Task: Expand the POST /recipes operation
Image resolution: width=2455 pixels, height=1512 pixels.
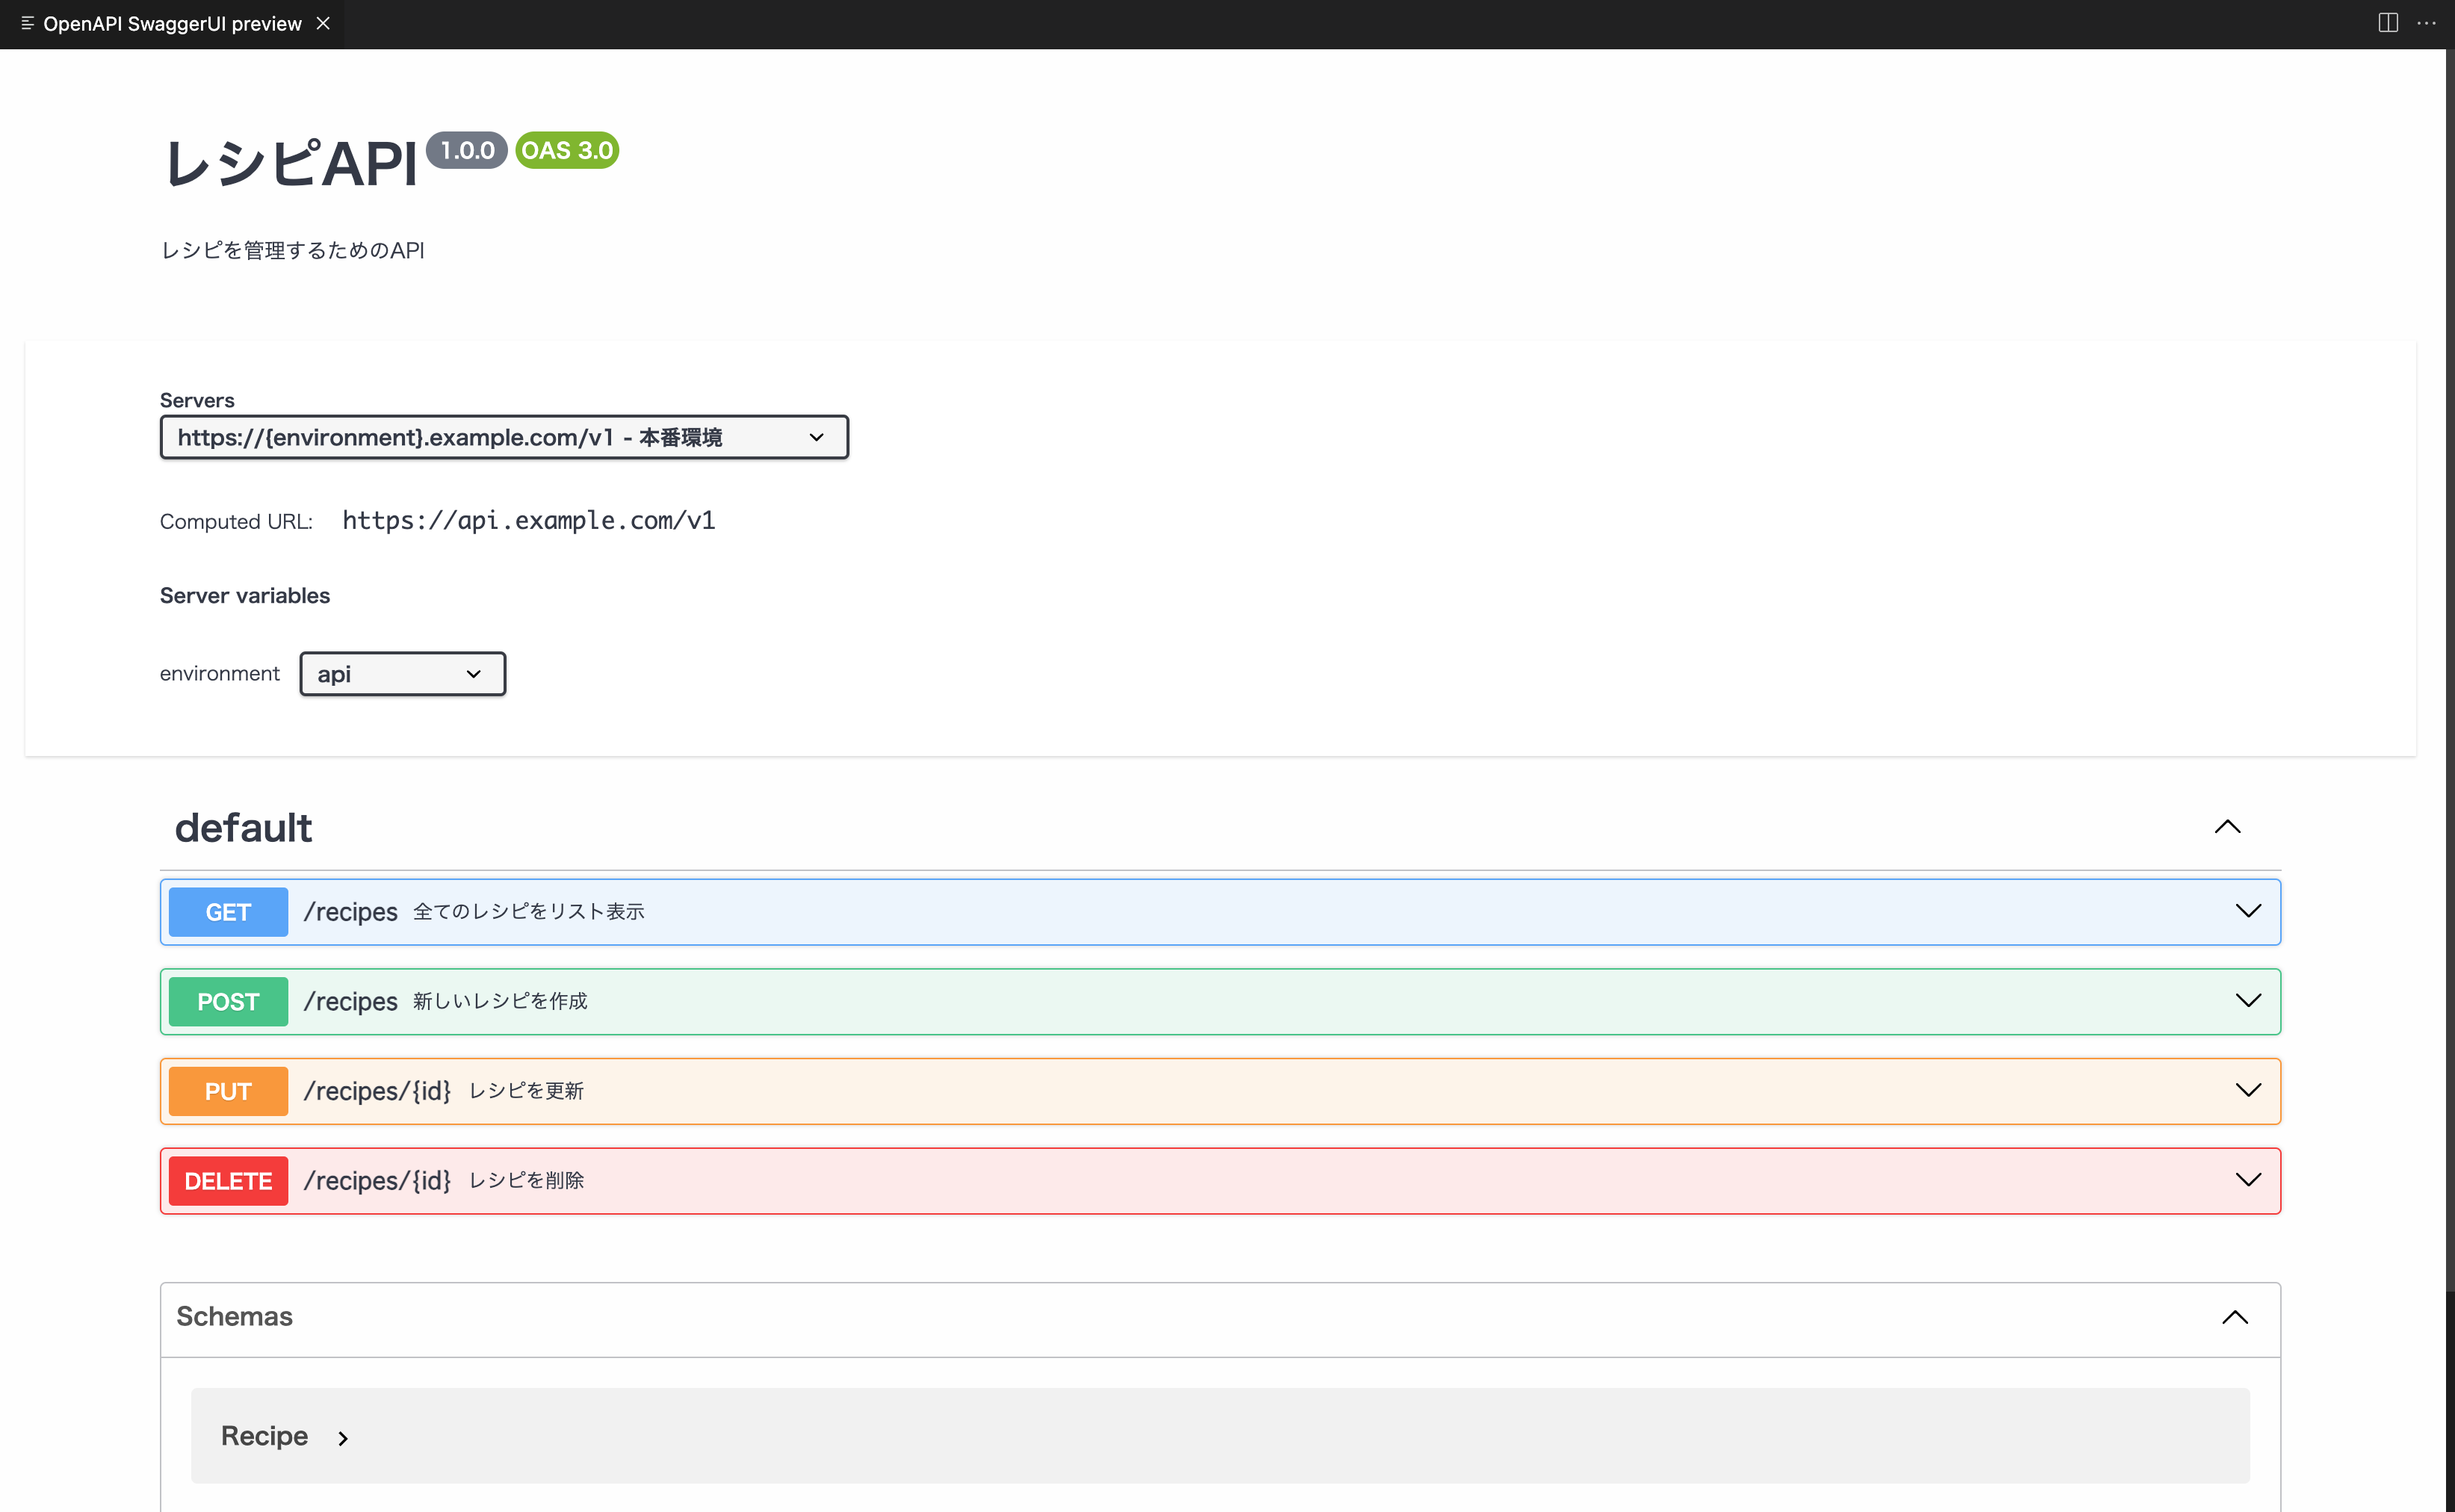Action: coord(2247,1001)
